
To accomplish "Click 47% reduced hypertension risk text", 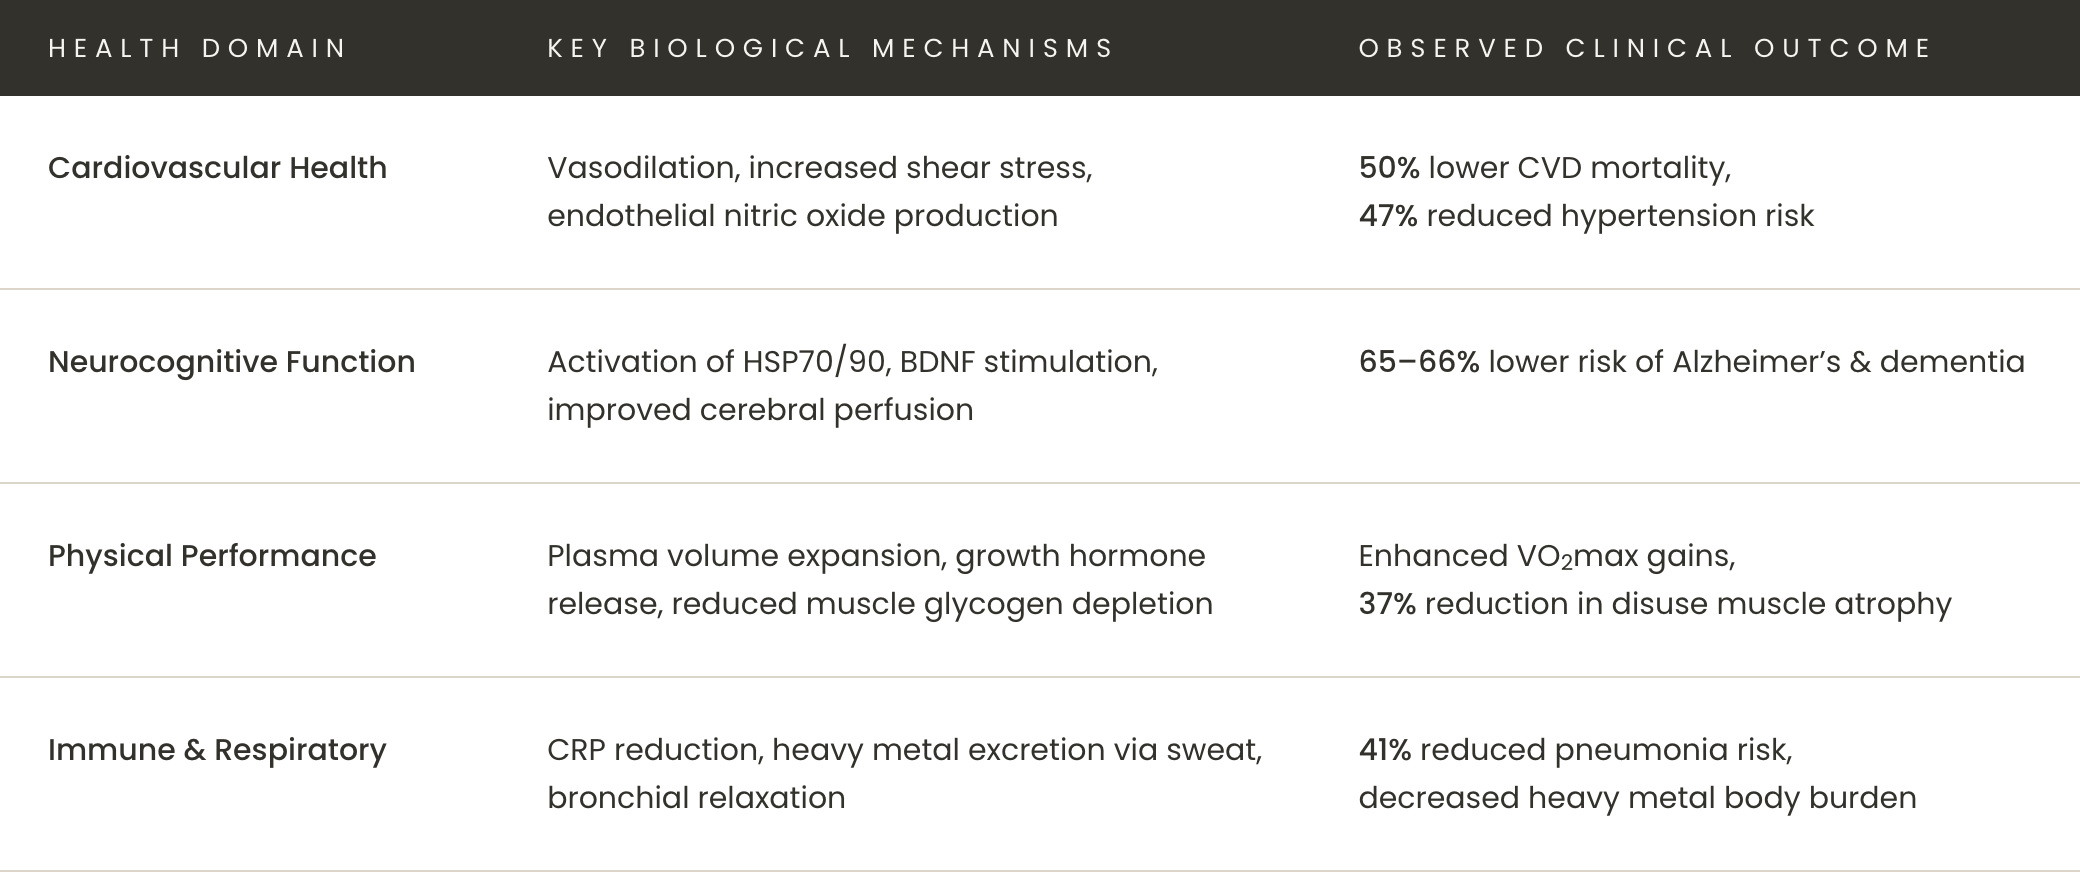I will coord(1586,216).
